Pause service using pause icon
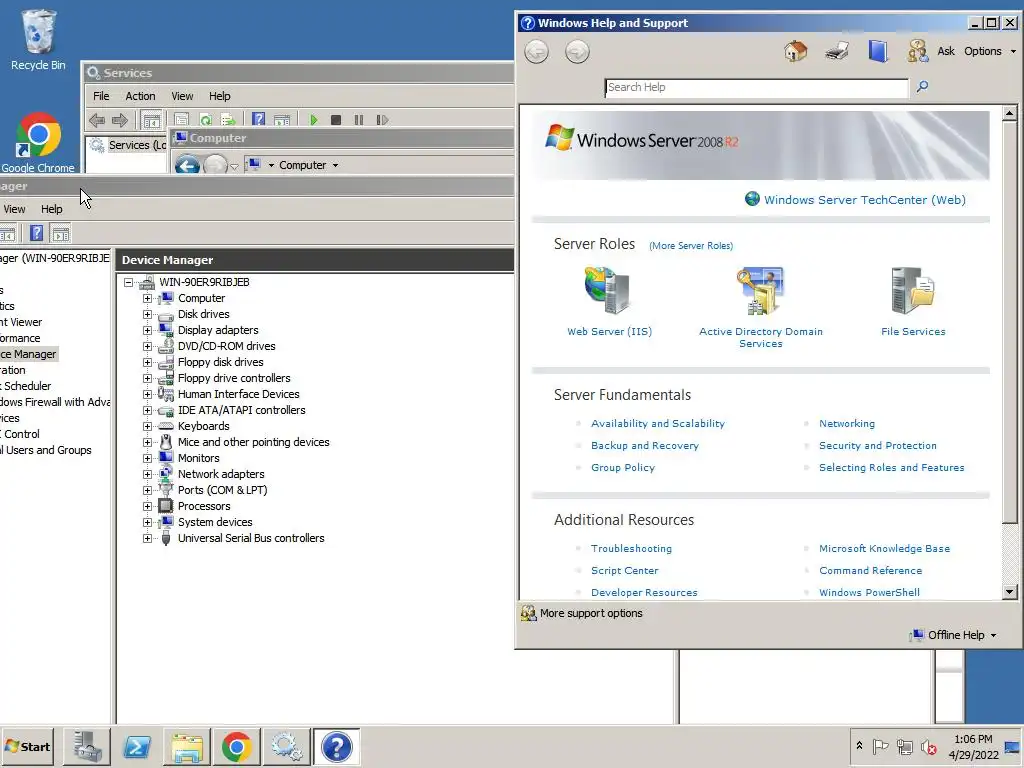Screen dimensions: 1024x768 (x=359, y=120)
